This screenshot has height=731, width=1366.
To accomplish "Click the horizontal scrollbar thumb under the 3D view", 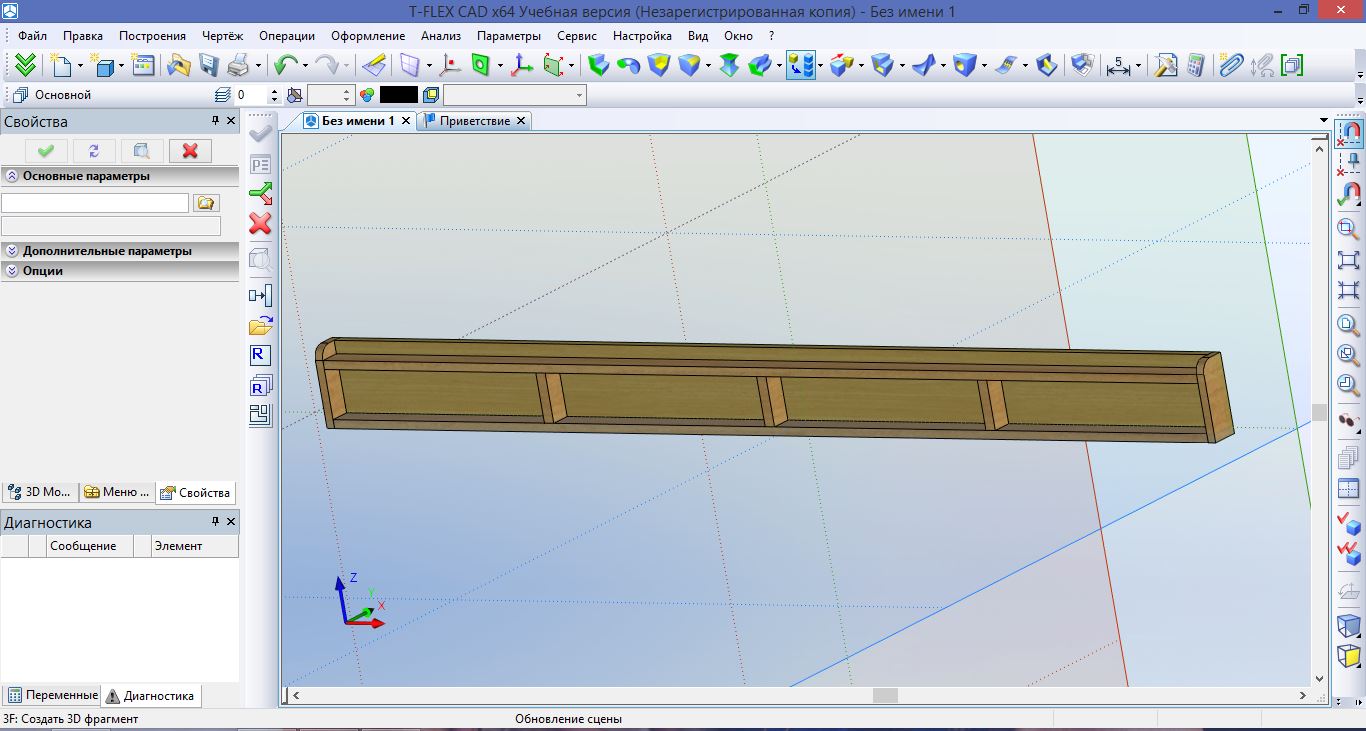I will click(x=885, y=695).
